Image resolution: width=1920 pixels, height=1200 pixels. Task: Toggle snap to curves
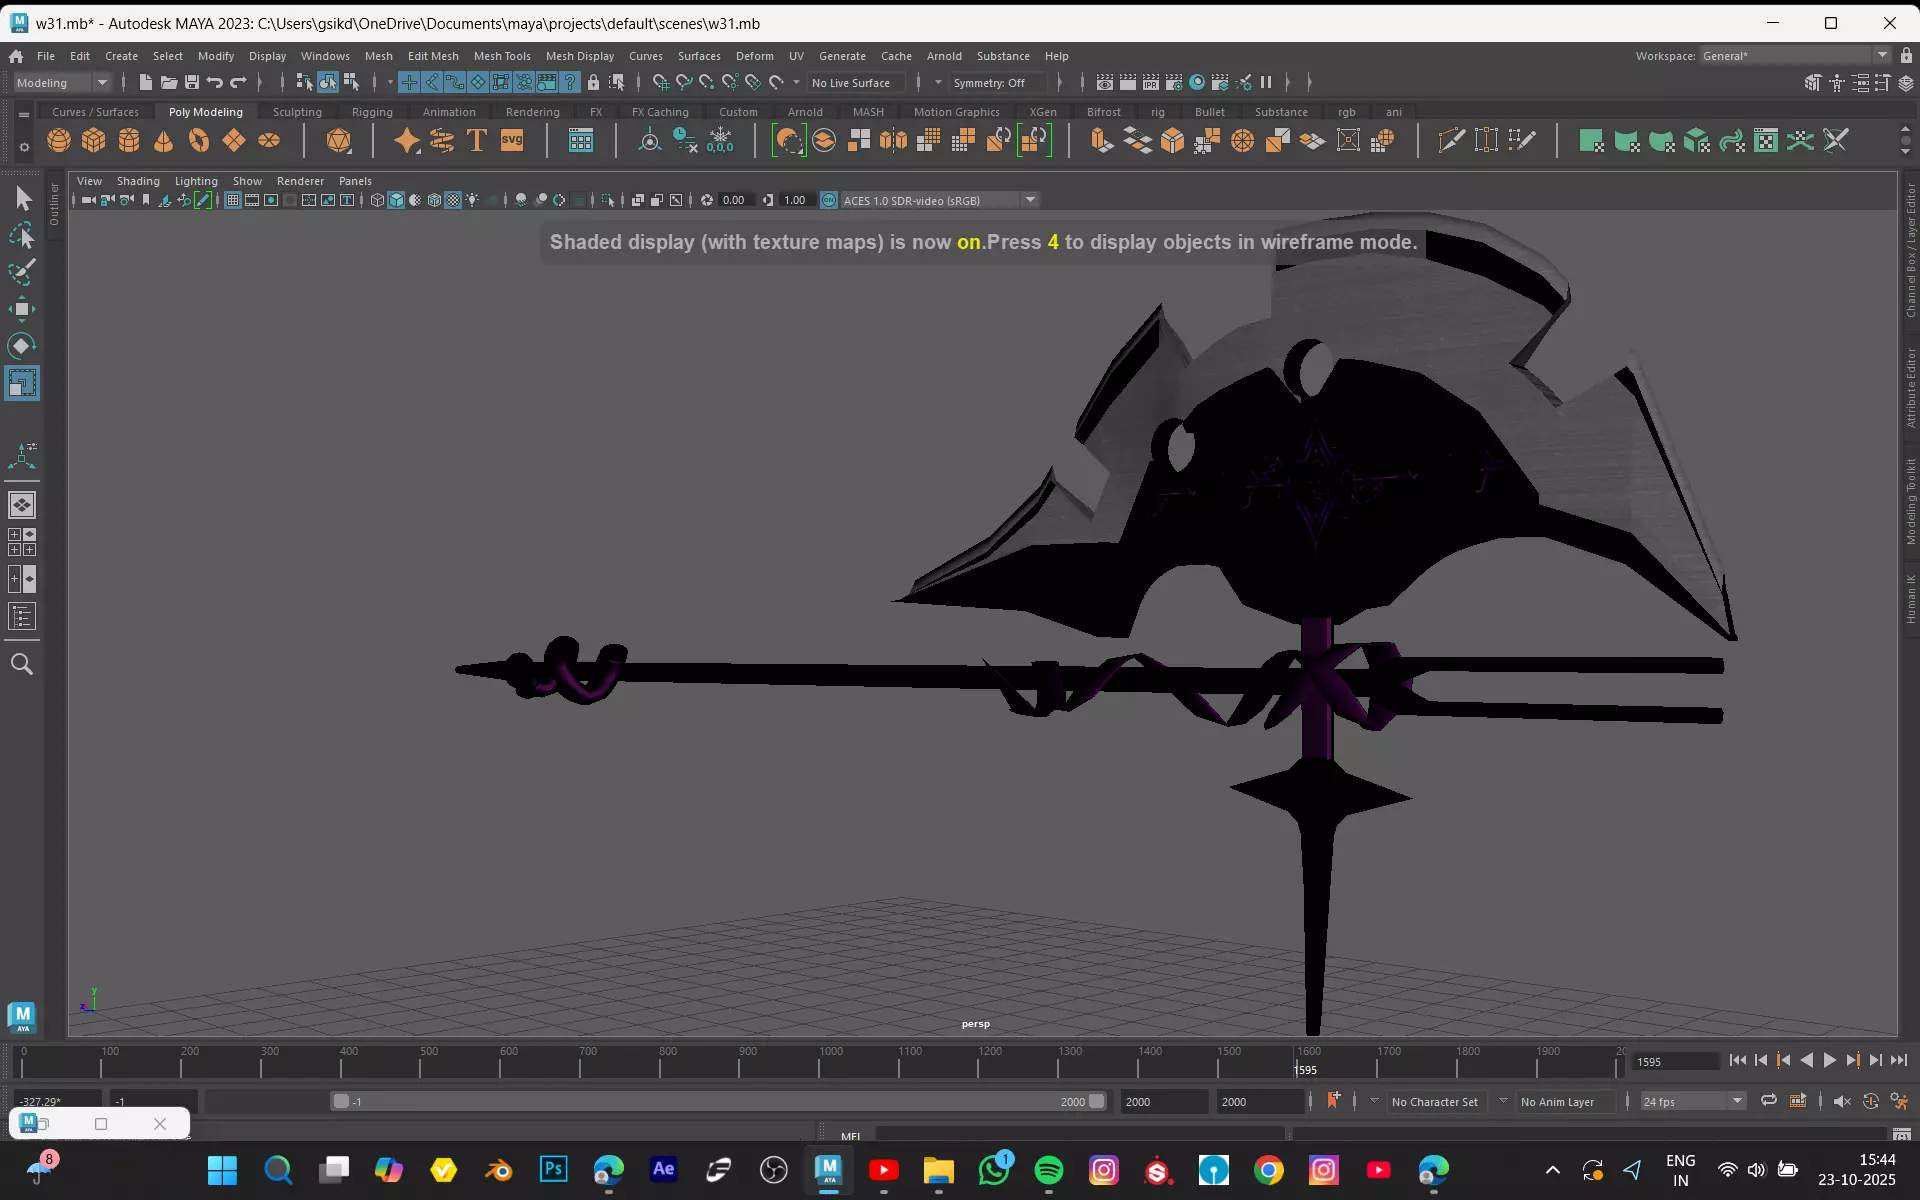(x=684, y=82)
